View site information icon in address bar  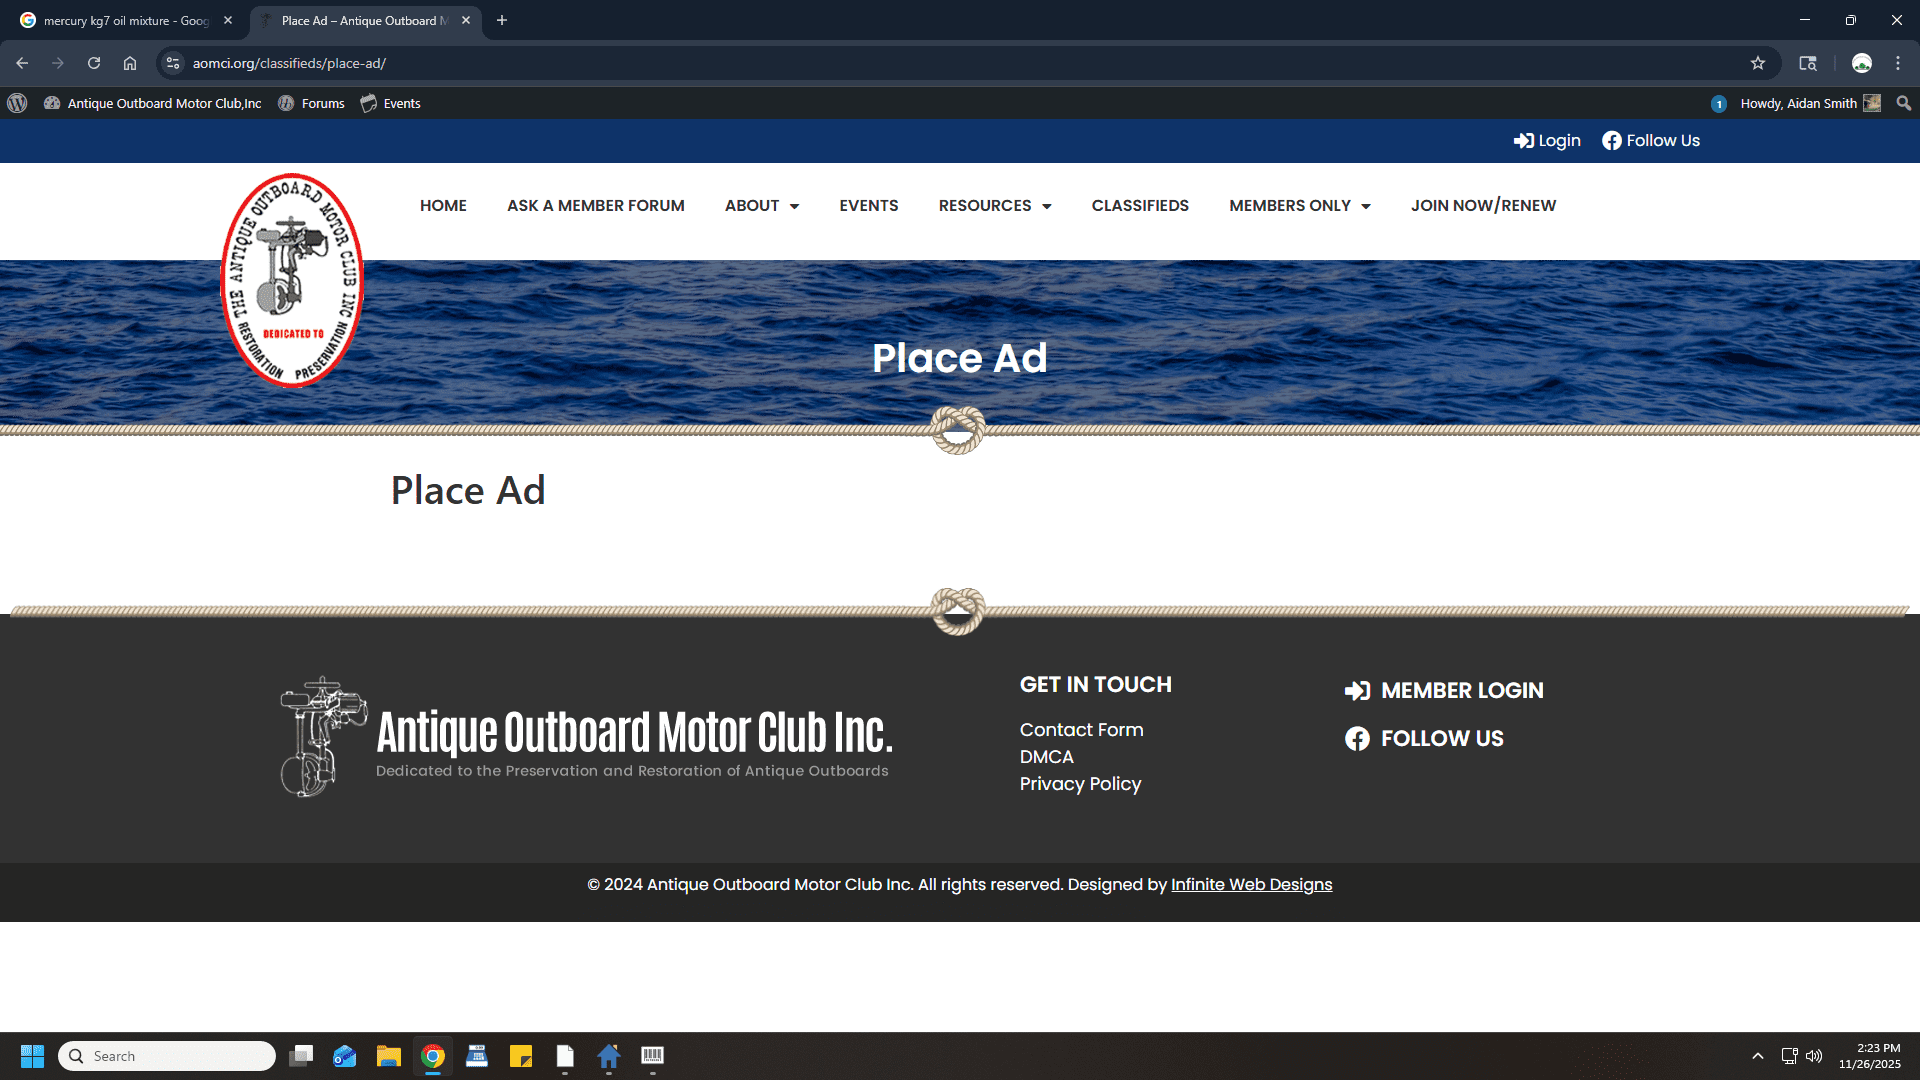[173, 63]
